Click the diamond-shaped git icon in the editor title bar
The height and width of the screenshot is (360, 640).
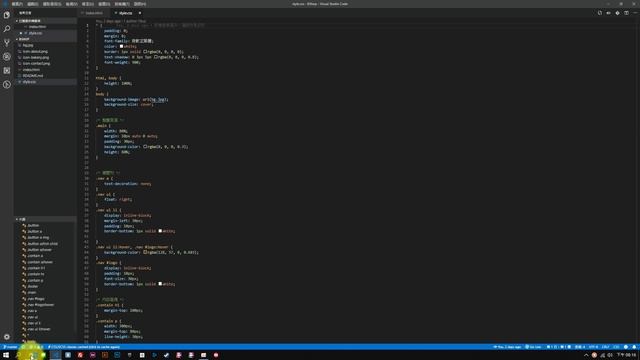pyautogui.click(x=617, y=13)
